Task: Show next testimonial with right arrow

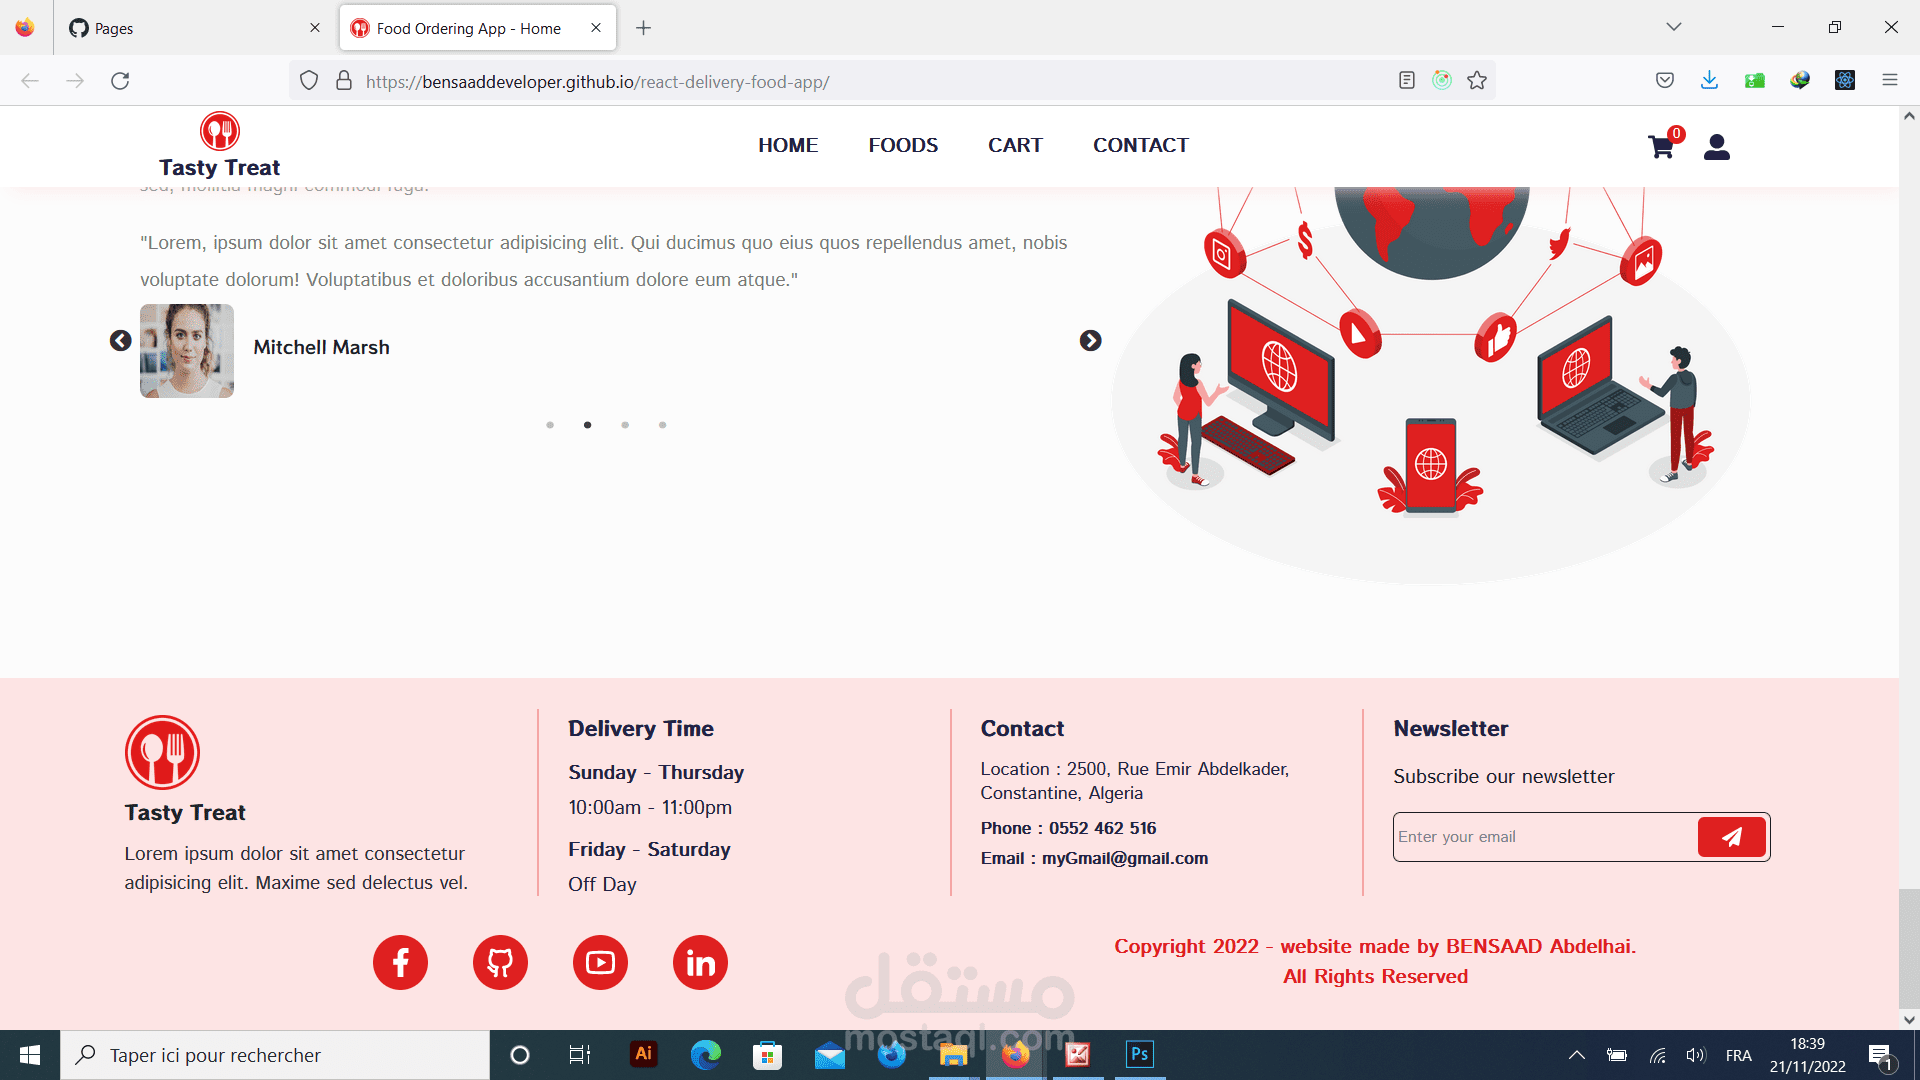Action: pos(1090,341)
